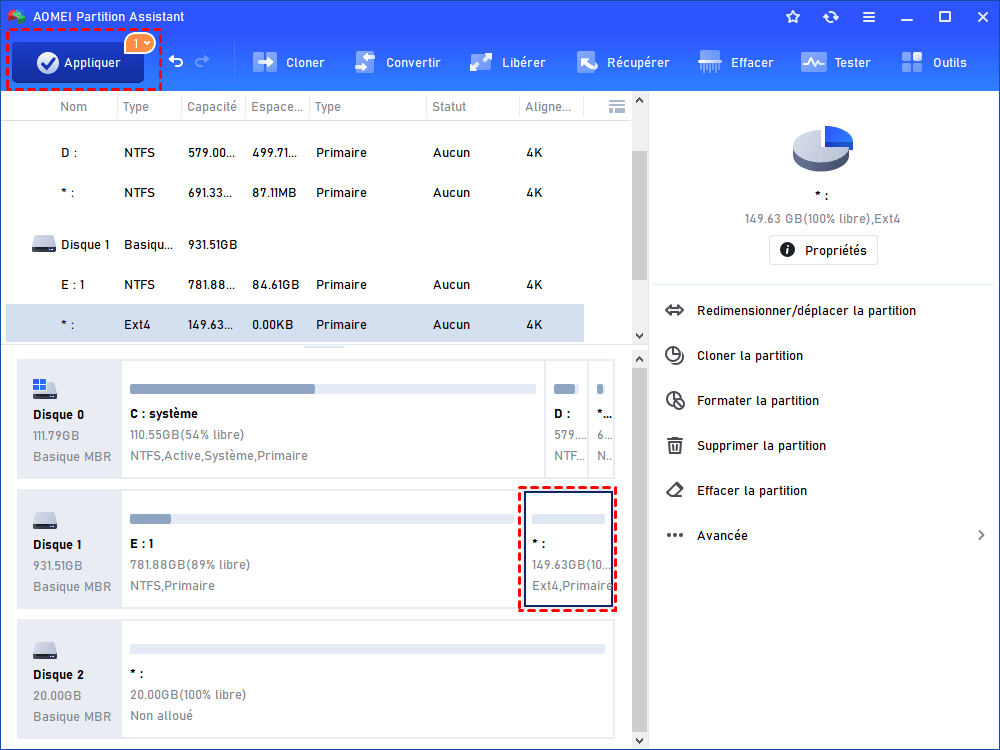Image resolution: width=1000 pixels, height=750 pixels.
Task: Click scroll up arrow of disk map
Action: pos(640,359)
